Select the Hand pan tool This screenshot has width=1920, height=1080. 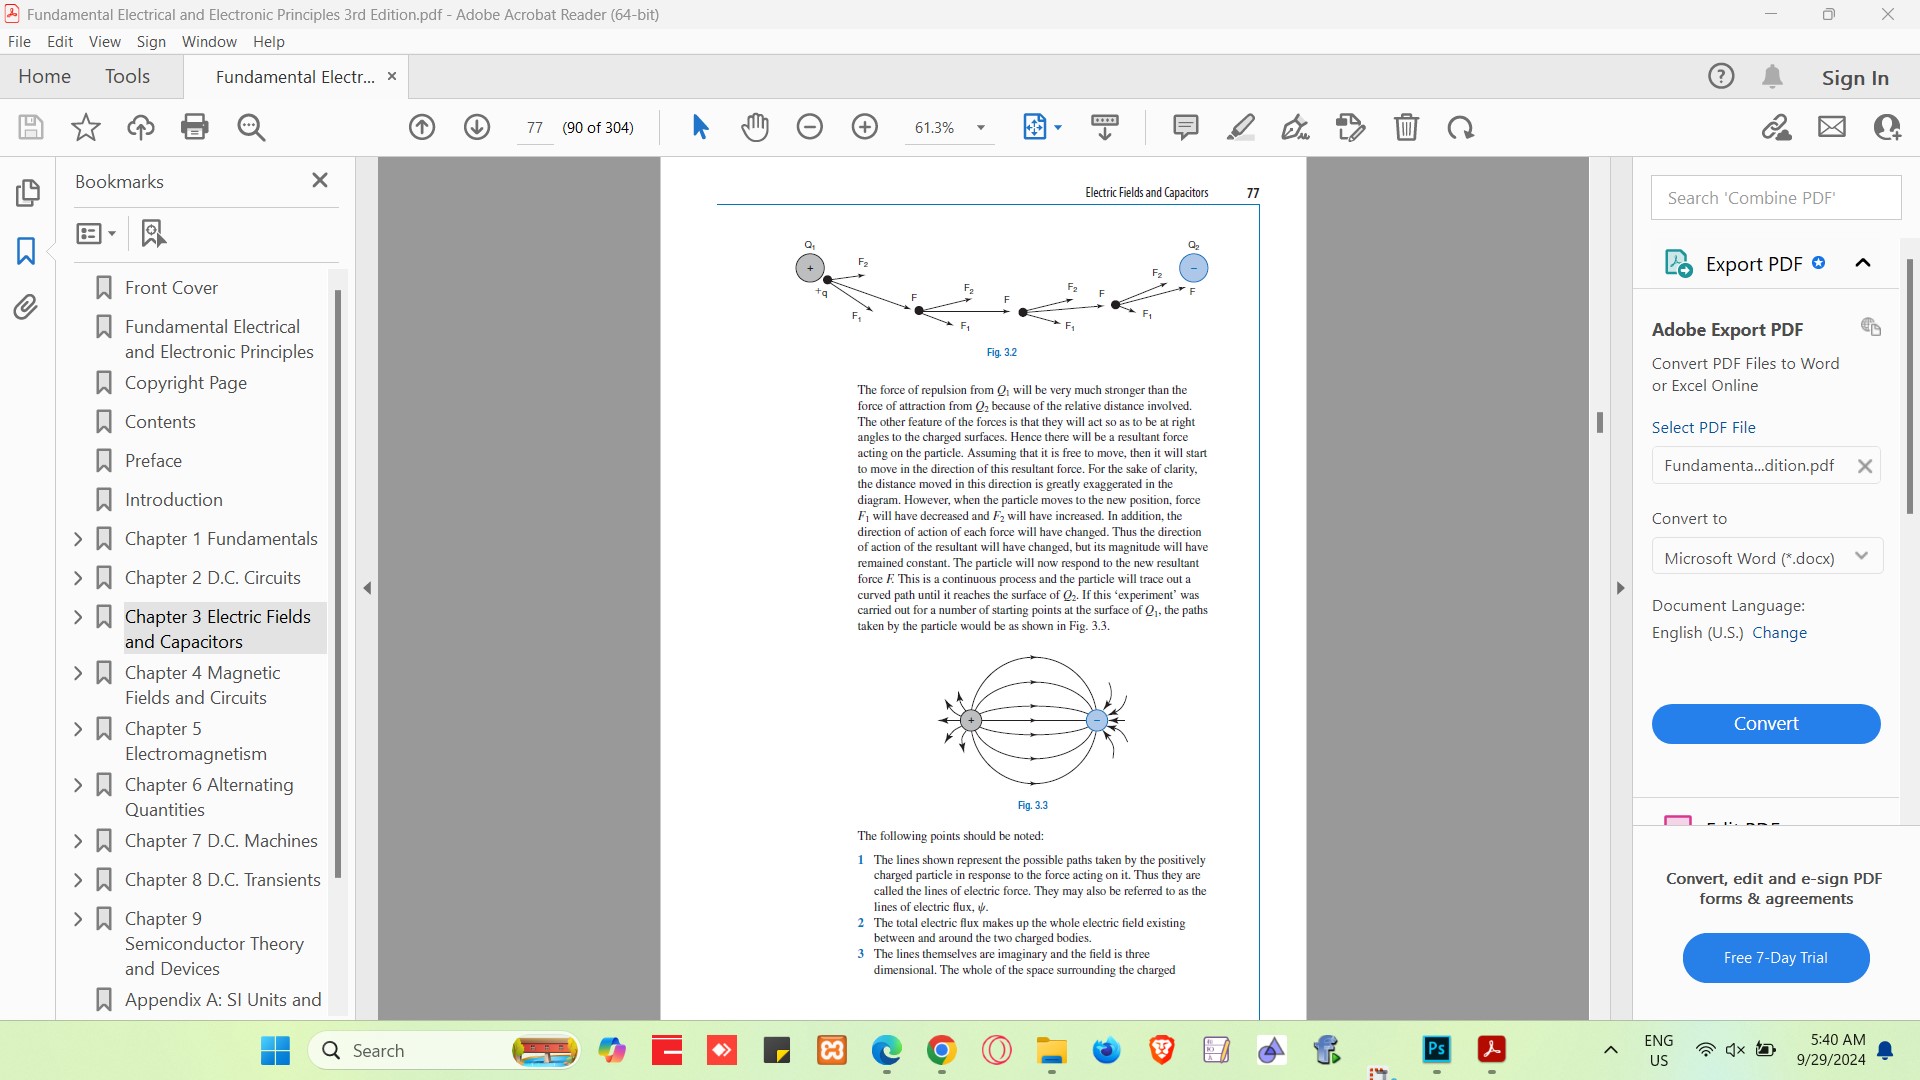click(755, 127)
